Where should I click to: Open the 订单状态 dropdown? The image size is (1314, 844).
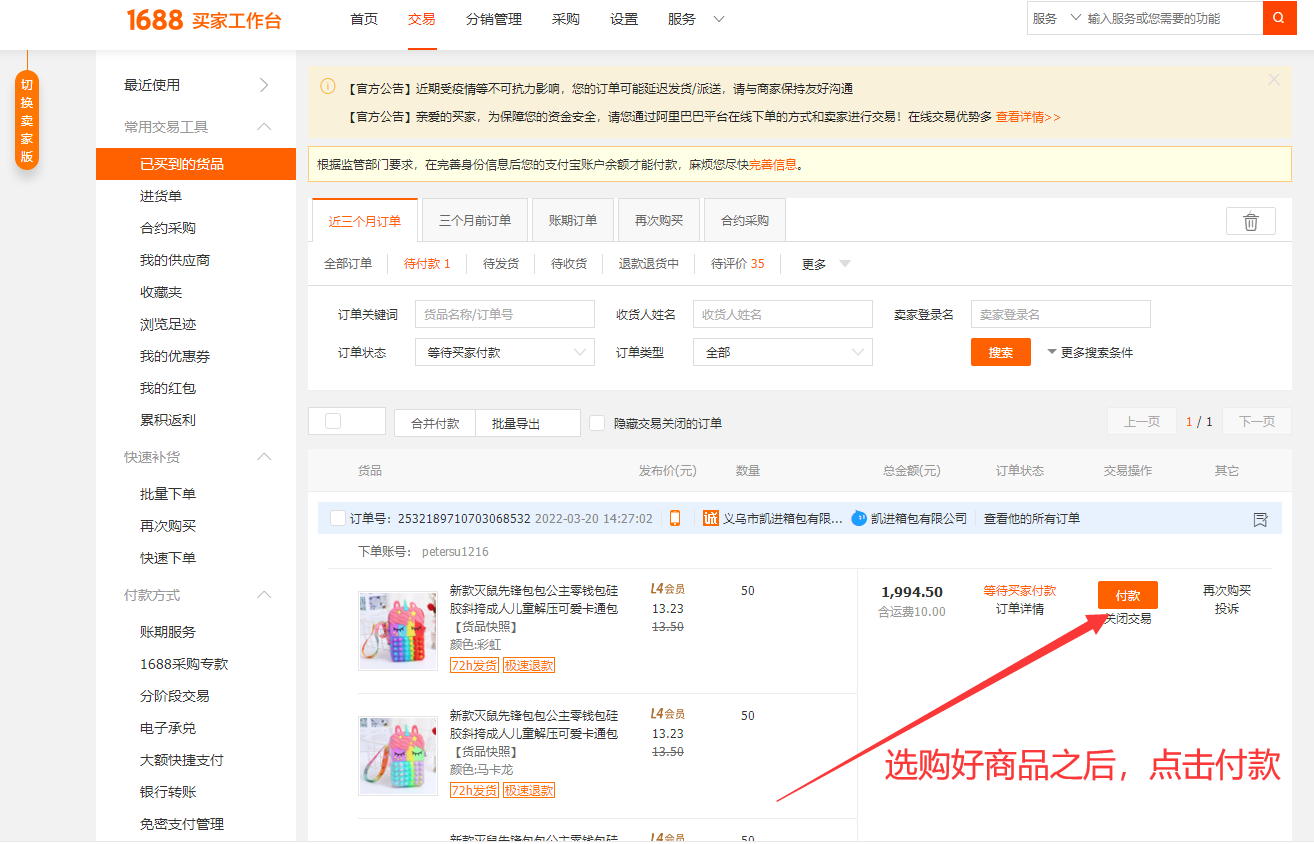pyautogui.click(x=505, y=352)
